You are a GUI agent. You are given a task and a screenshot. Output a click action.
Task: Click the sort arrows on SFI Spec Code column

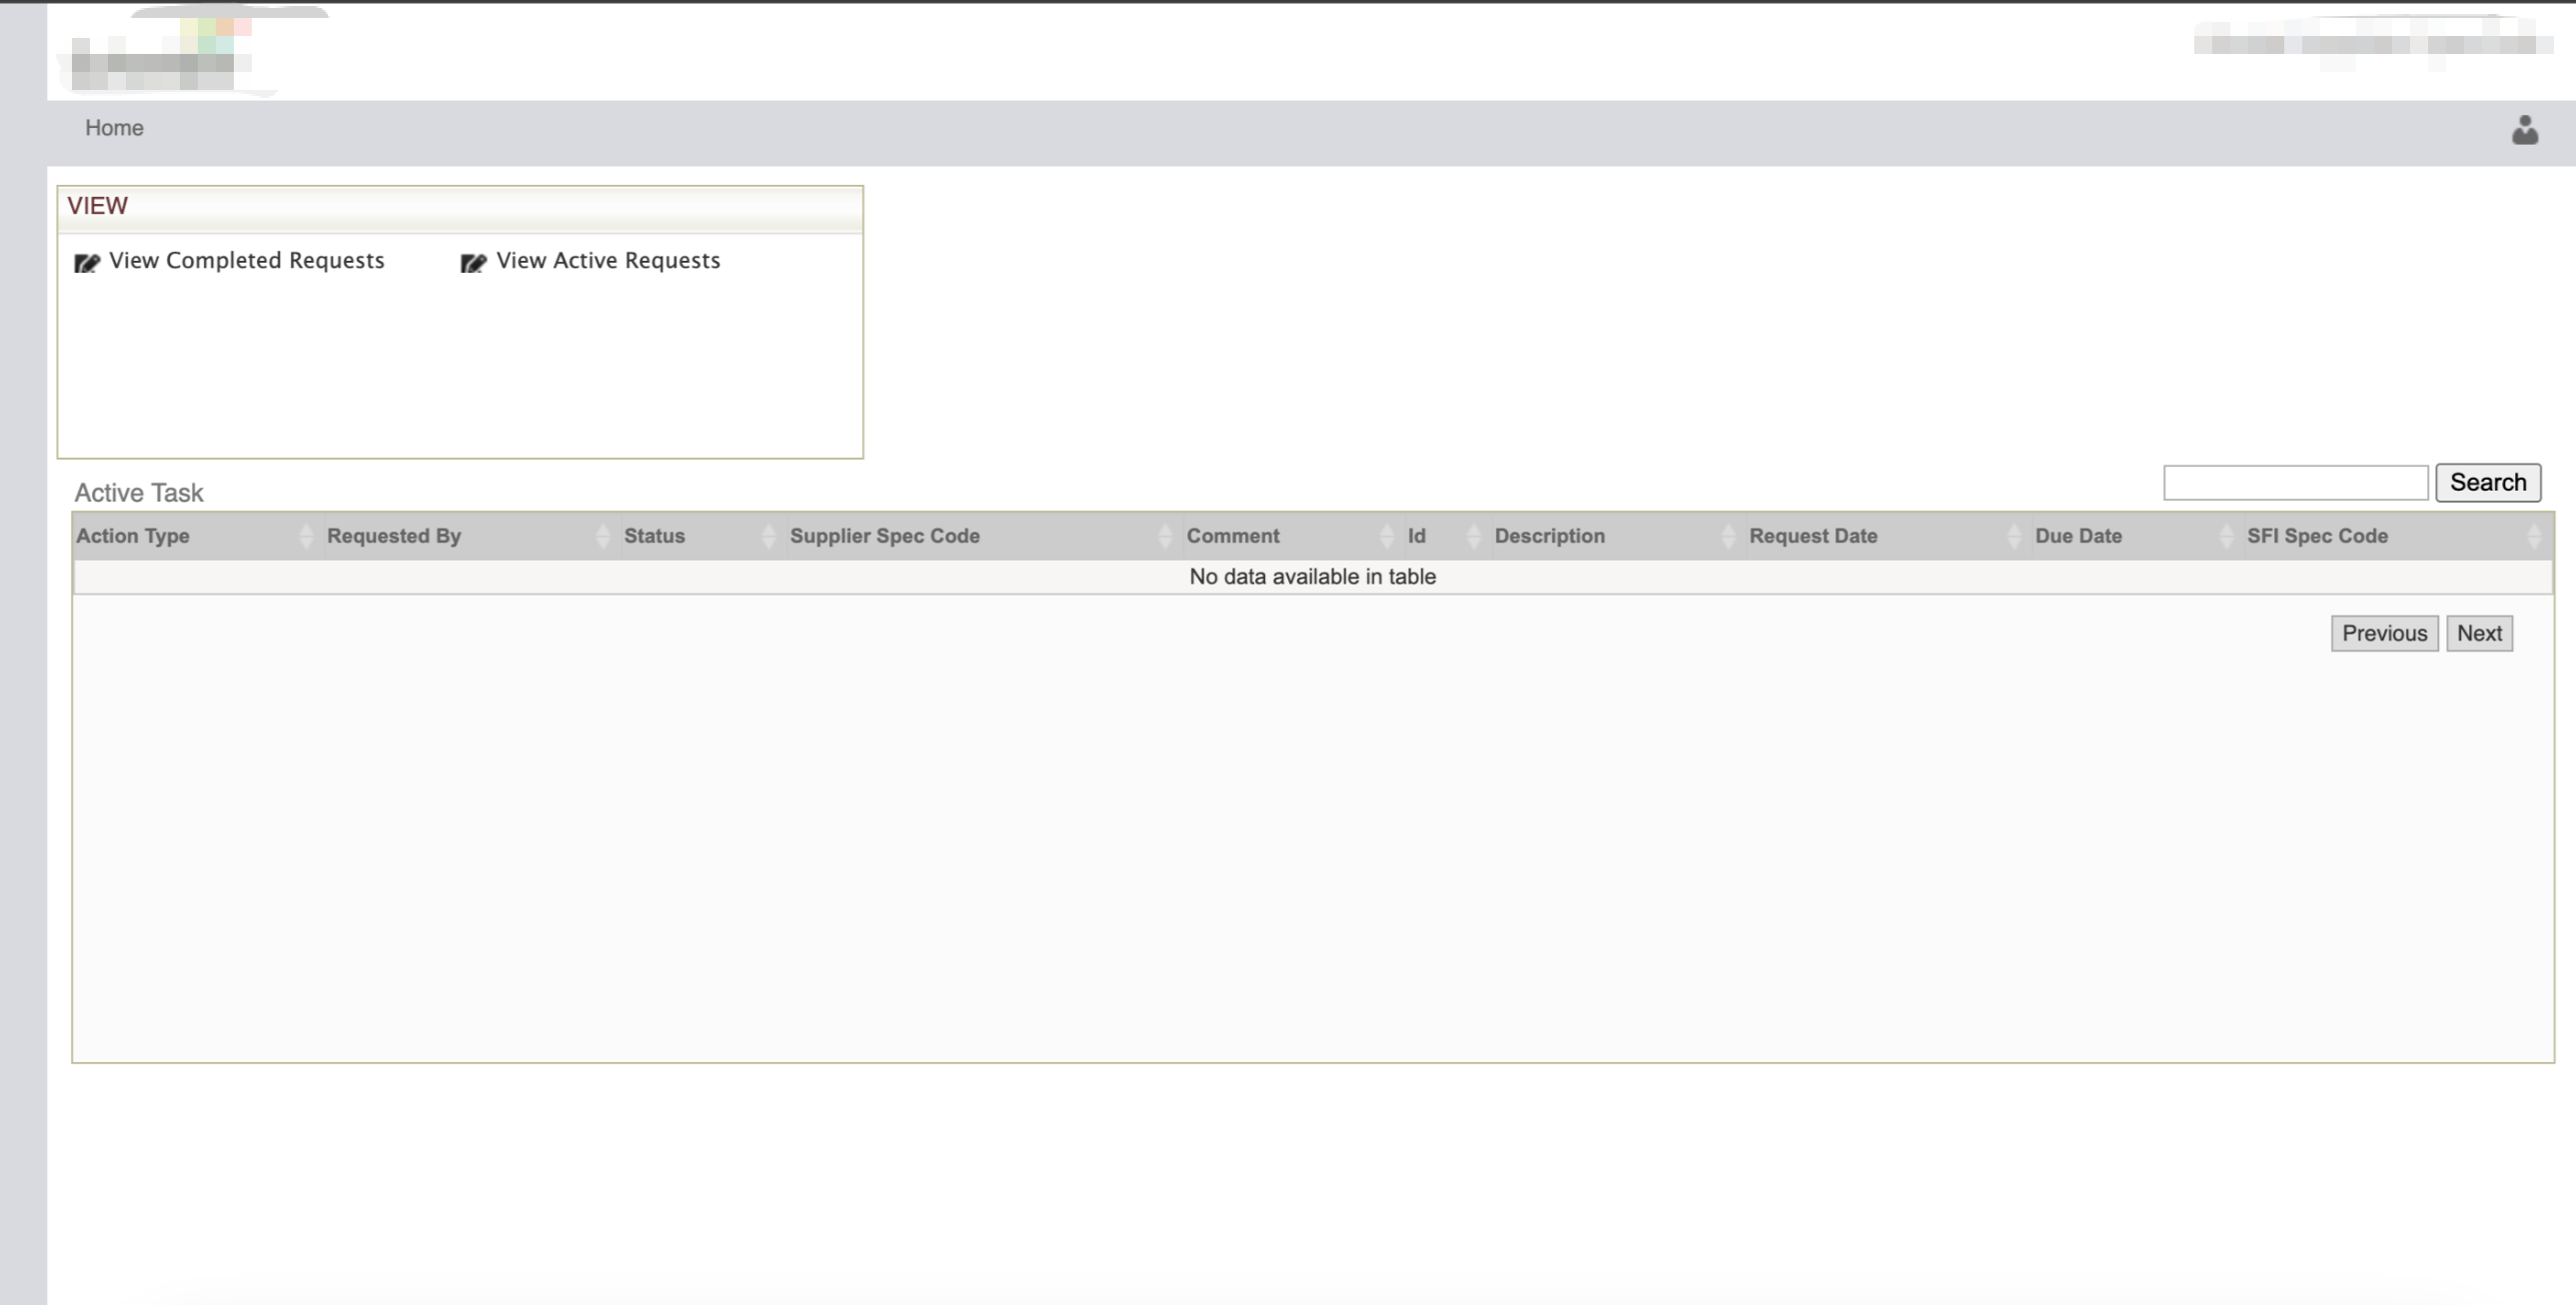point(2534,535)
